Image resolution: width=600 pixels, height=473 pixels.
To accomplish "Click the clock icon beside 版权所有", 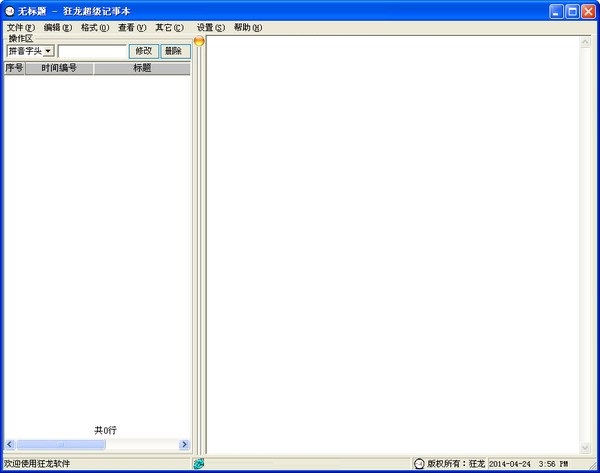I will (x=419, y=464).
